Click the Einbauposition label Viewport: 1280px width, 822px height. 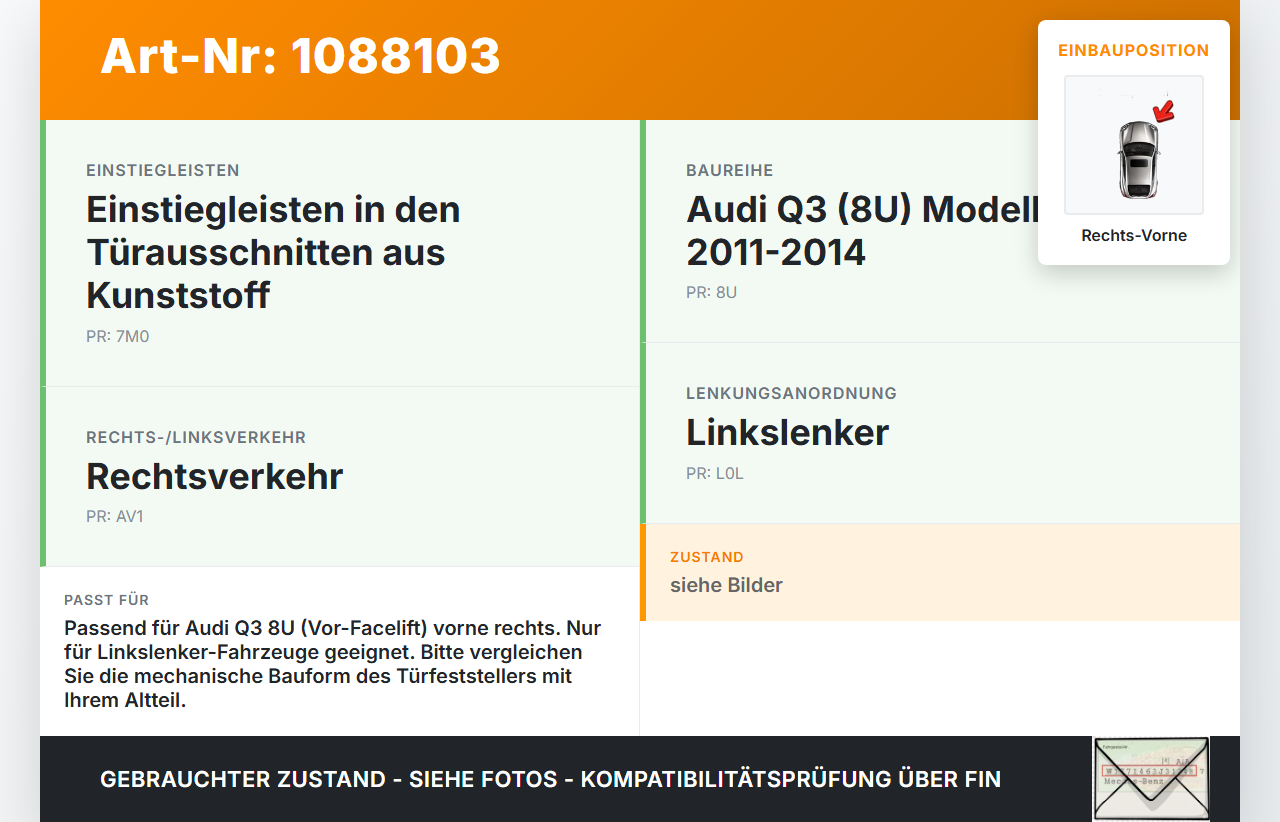click(1134, 50)
